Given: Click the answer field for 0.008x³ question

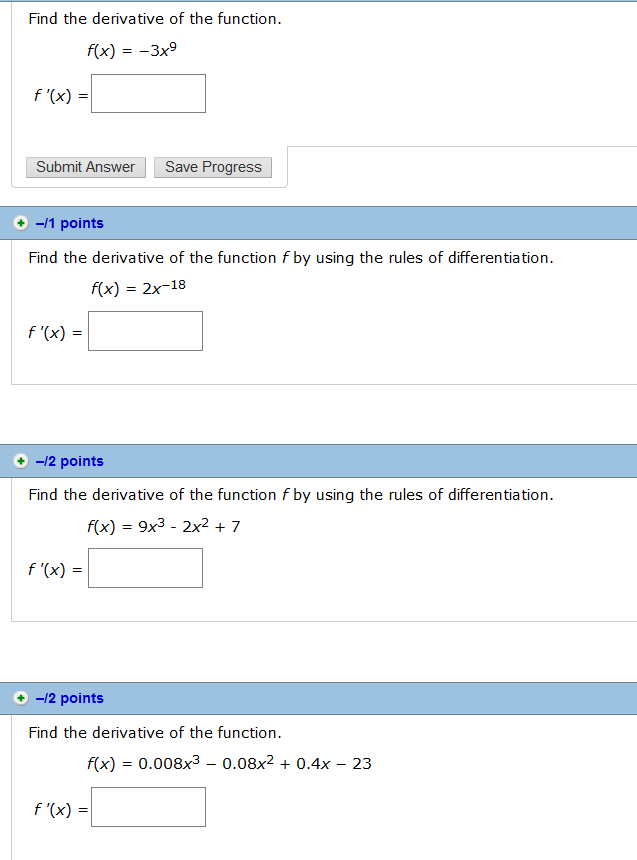Looking at the screenshot, I should point(148,807).
